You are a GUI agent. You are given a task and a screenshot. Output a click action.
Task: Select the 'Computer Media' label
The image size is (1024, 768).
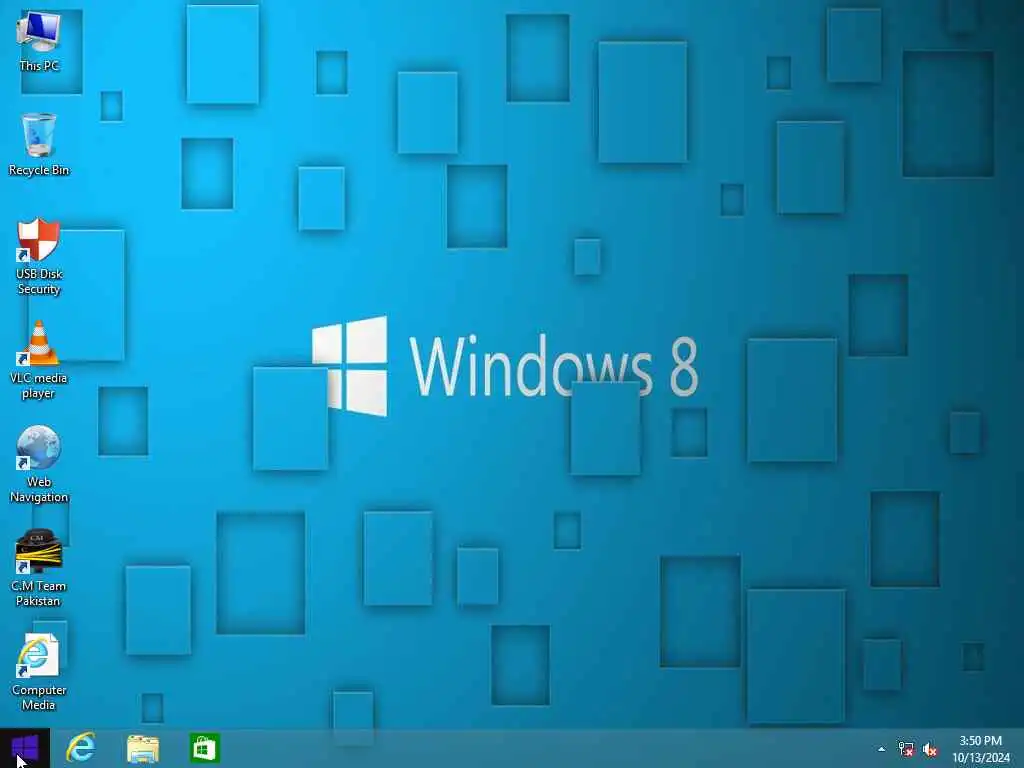coord(39,697)
